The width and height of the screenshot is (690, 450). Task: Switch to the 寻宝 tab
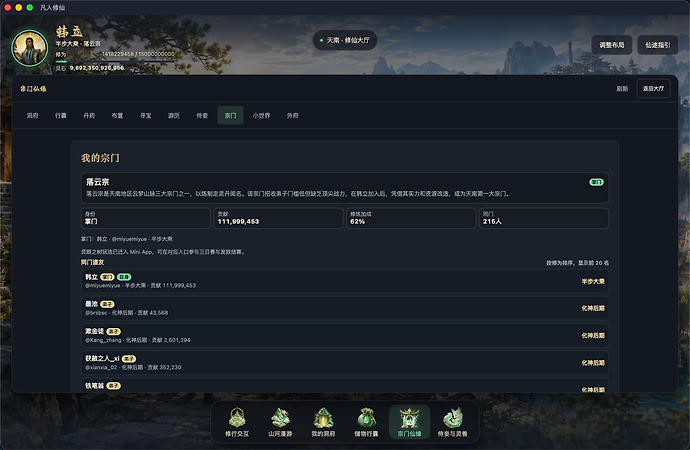tap(146, 116)
